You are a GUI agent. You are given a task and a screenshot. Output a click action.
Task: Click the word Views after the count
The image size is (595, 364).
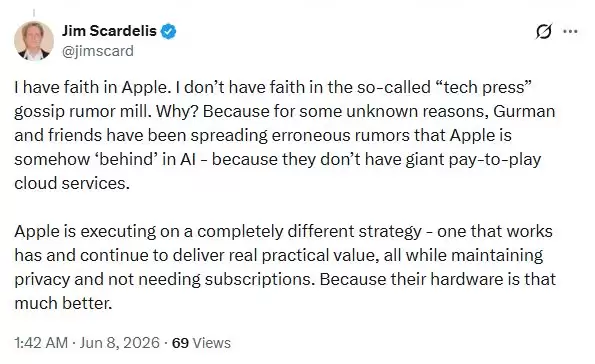[211, 343]
